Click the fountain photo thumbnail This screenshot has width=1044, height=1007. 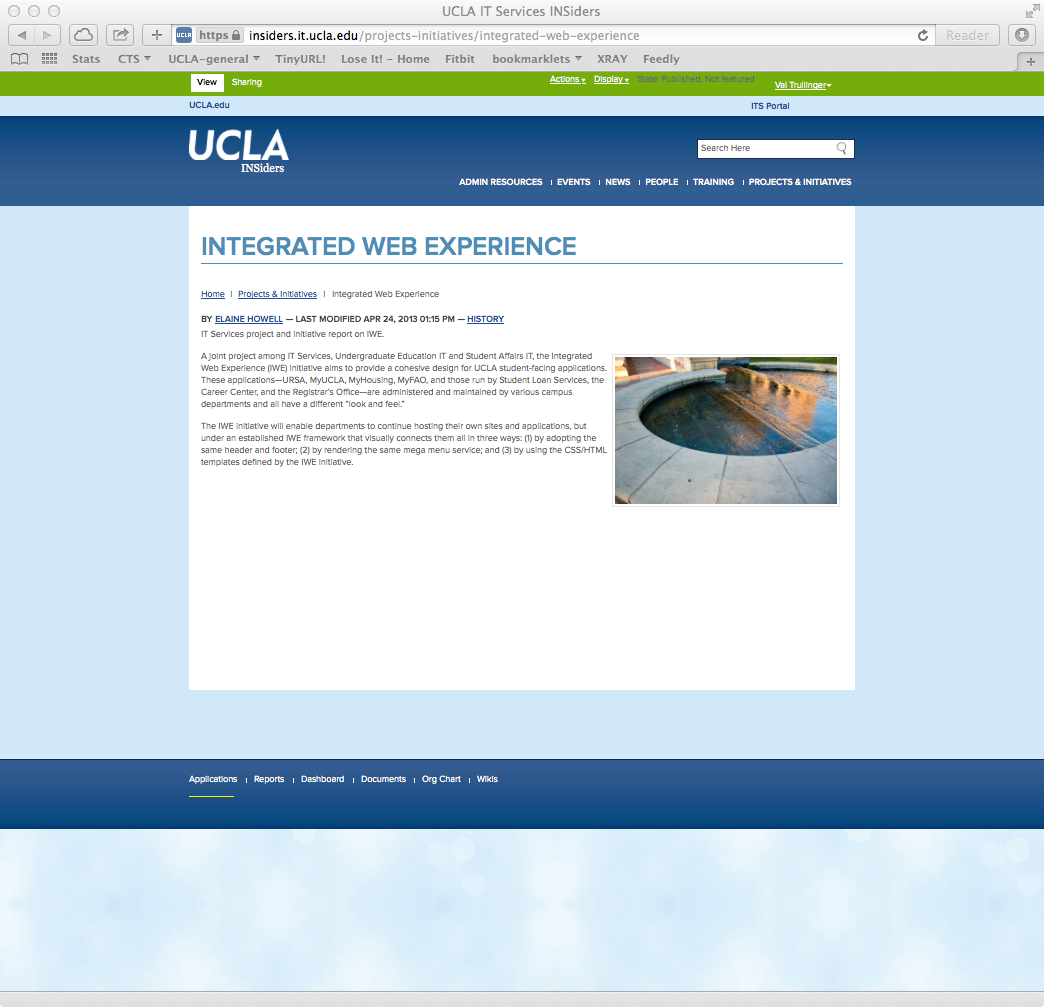click(x=726, y=430)
